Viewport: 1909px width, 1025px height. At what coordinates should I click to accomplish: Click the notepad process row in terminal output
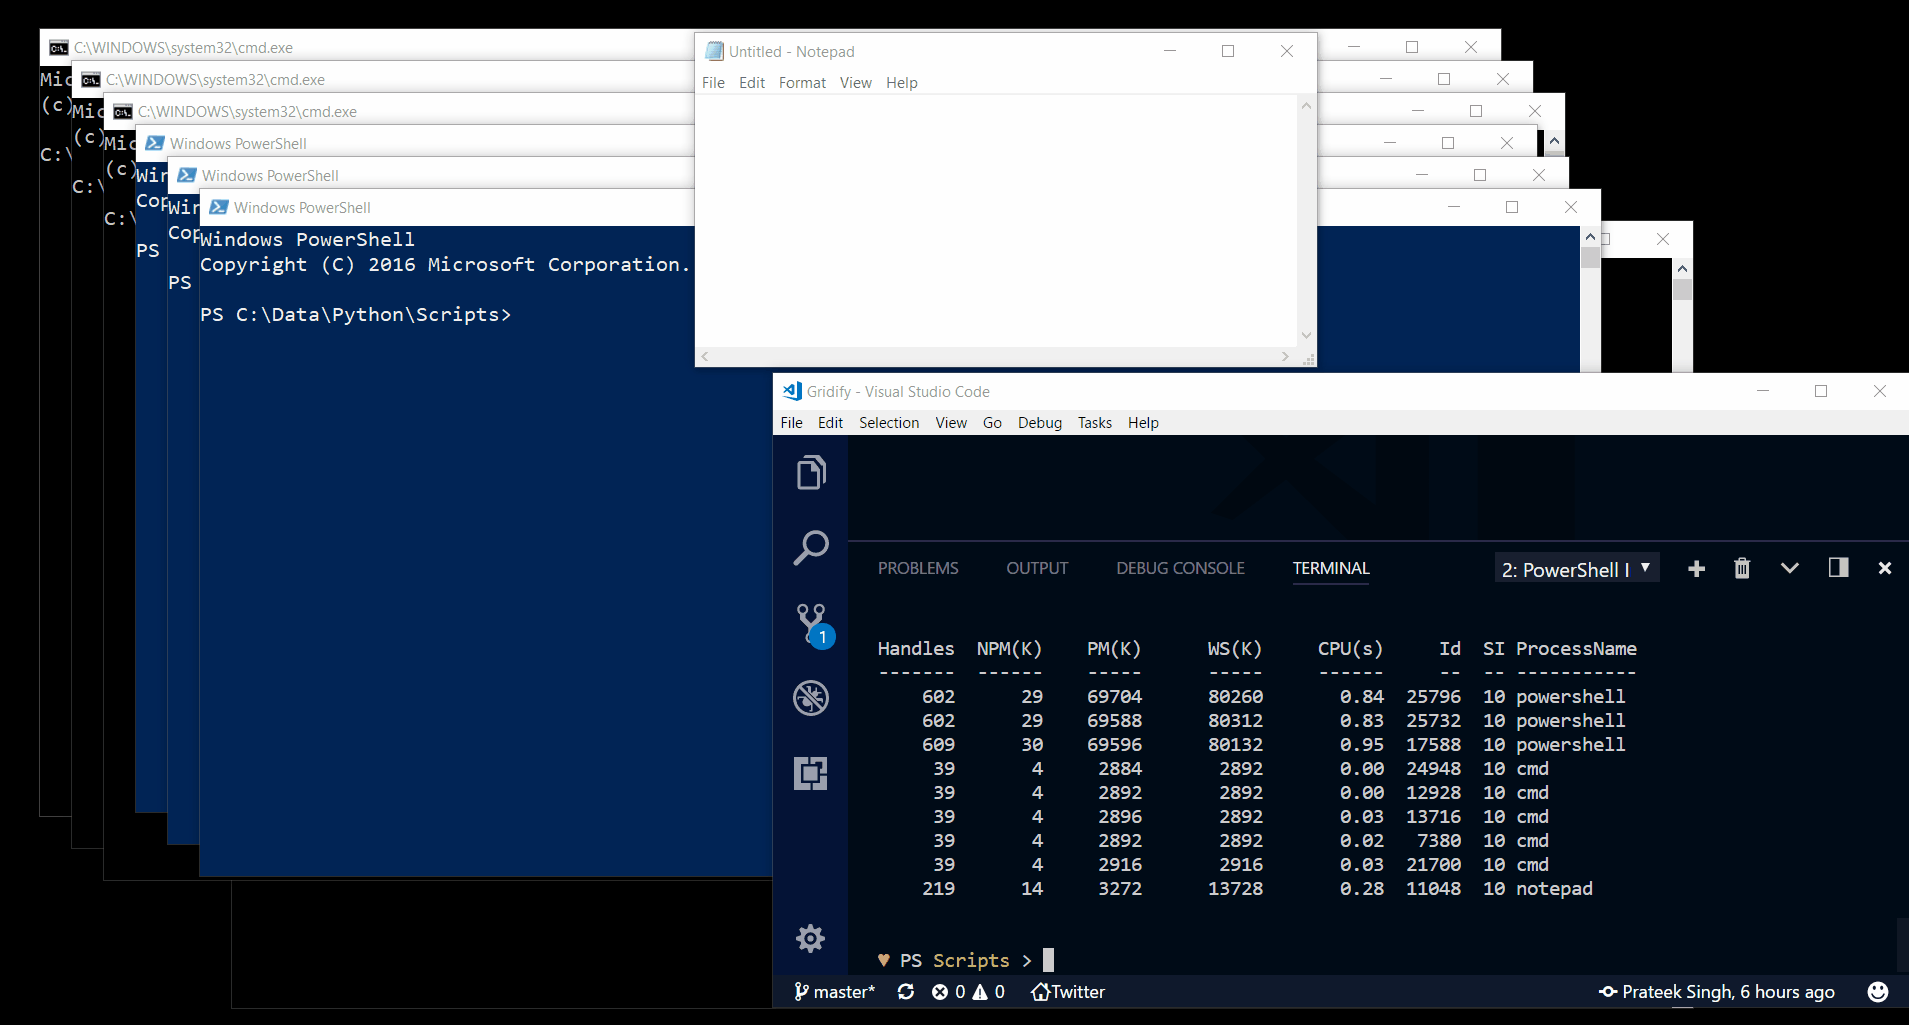point(1235,889)
